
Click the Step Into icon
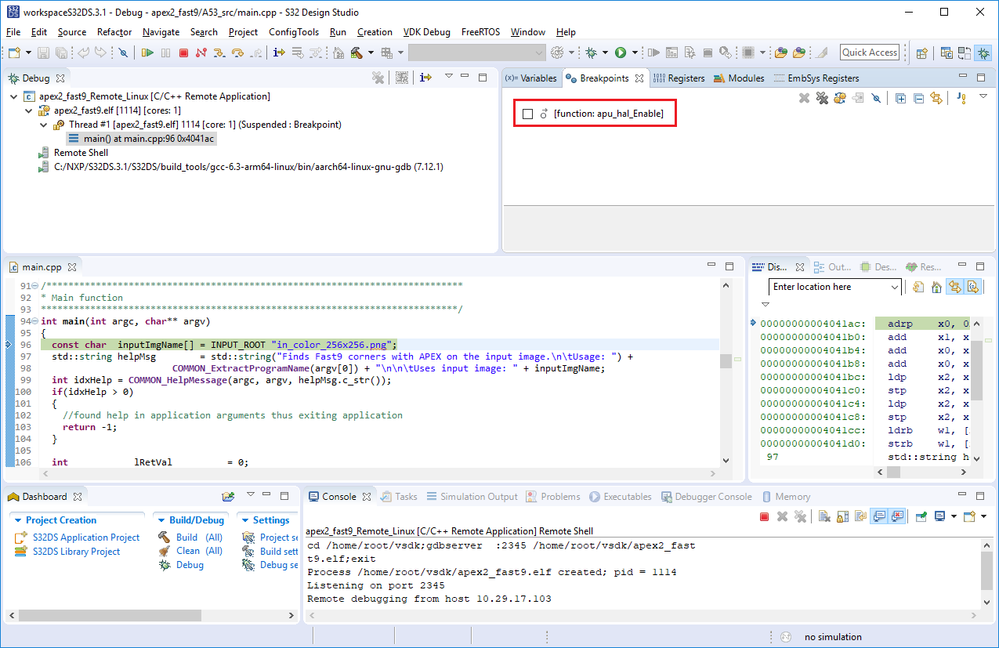219,53
